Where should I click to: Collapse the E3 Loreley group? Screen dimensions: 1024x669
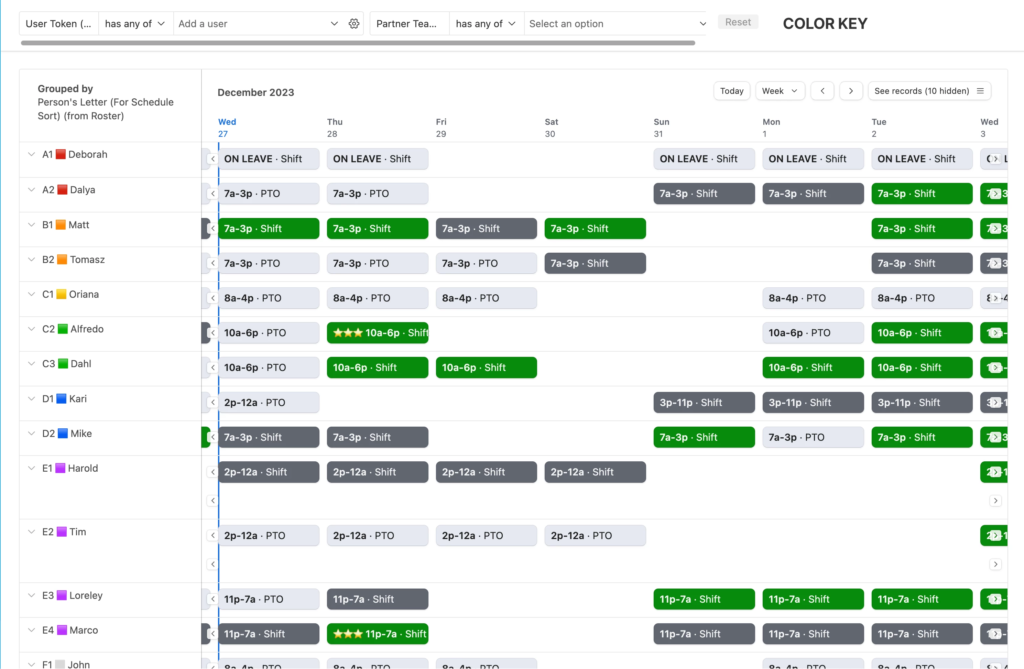[x=31, y=595]
